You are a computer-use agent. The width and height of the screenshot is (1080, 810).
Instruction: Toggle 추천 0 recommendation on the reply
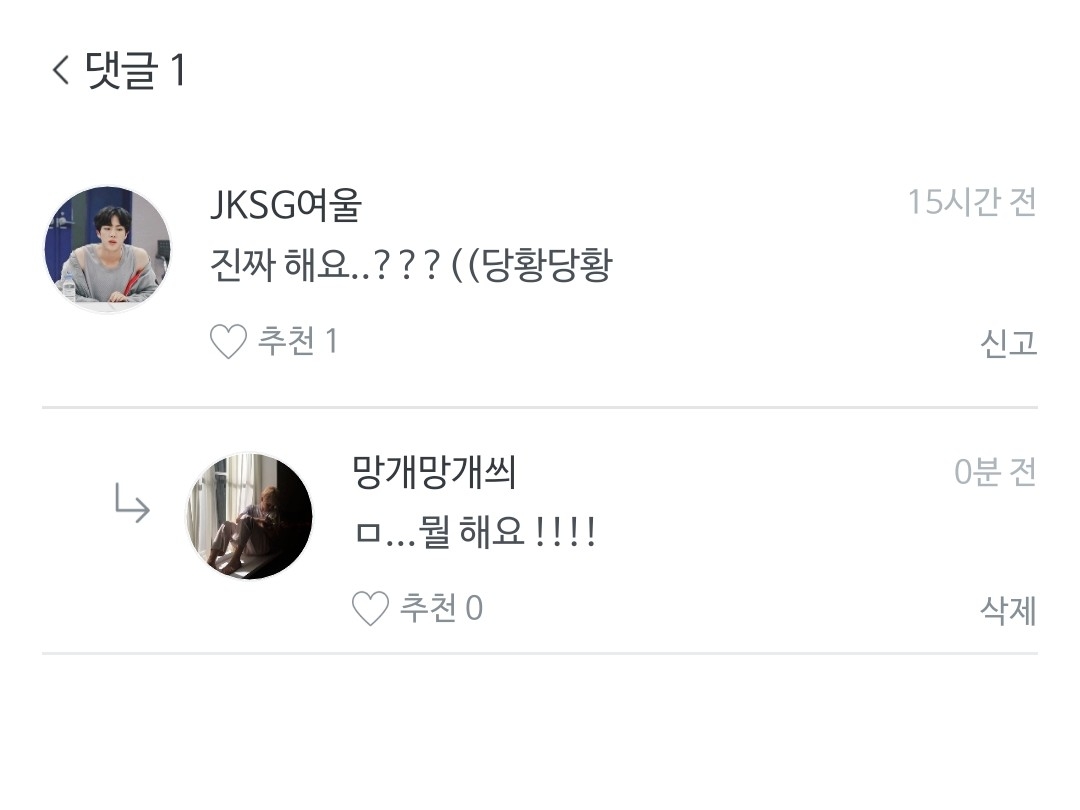417,608
